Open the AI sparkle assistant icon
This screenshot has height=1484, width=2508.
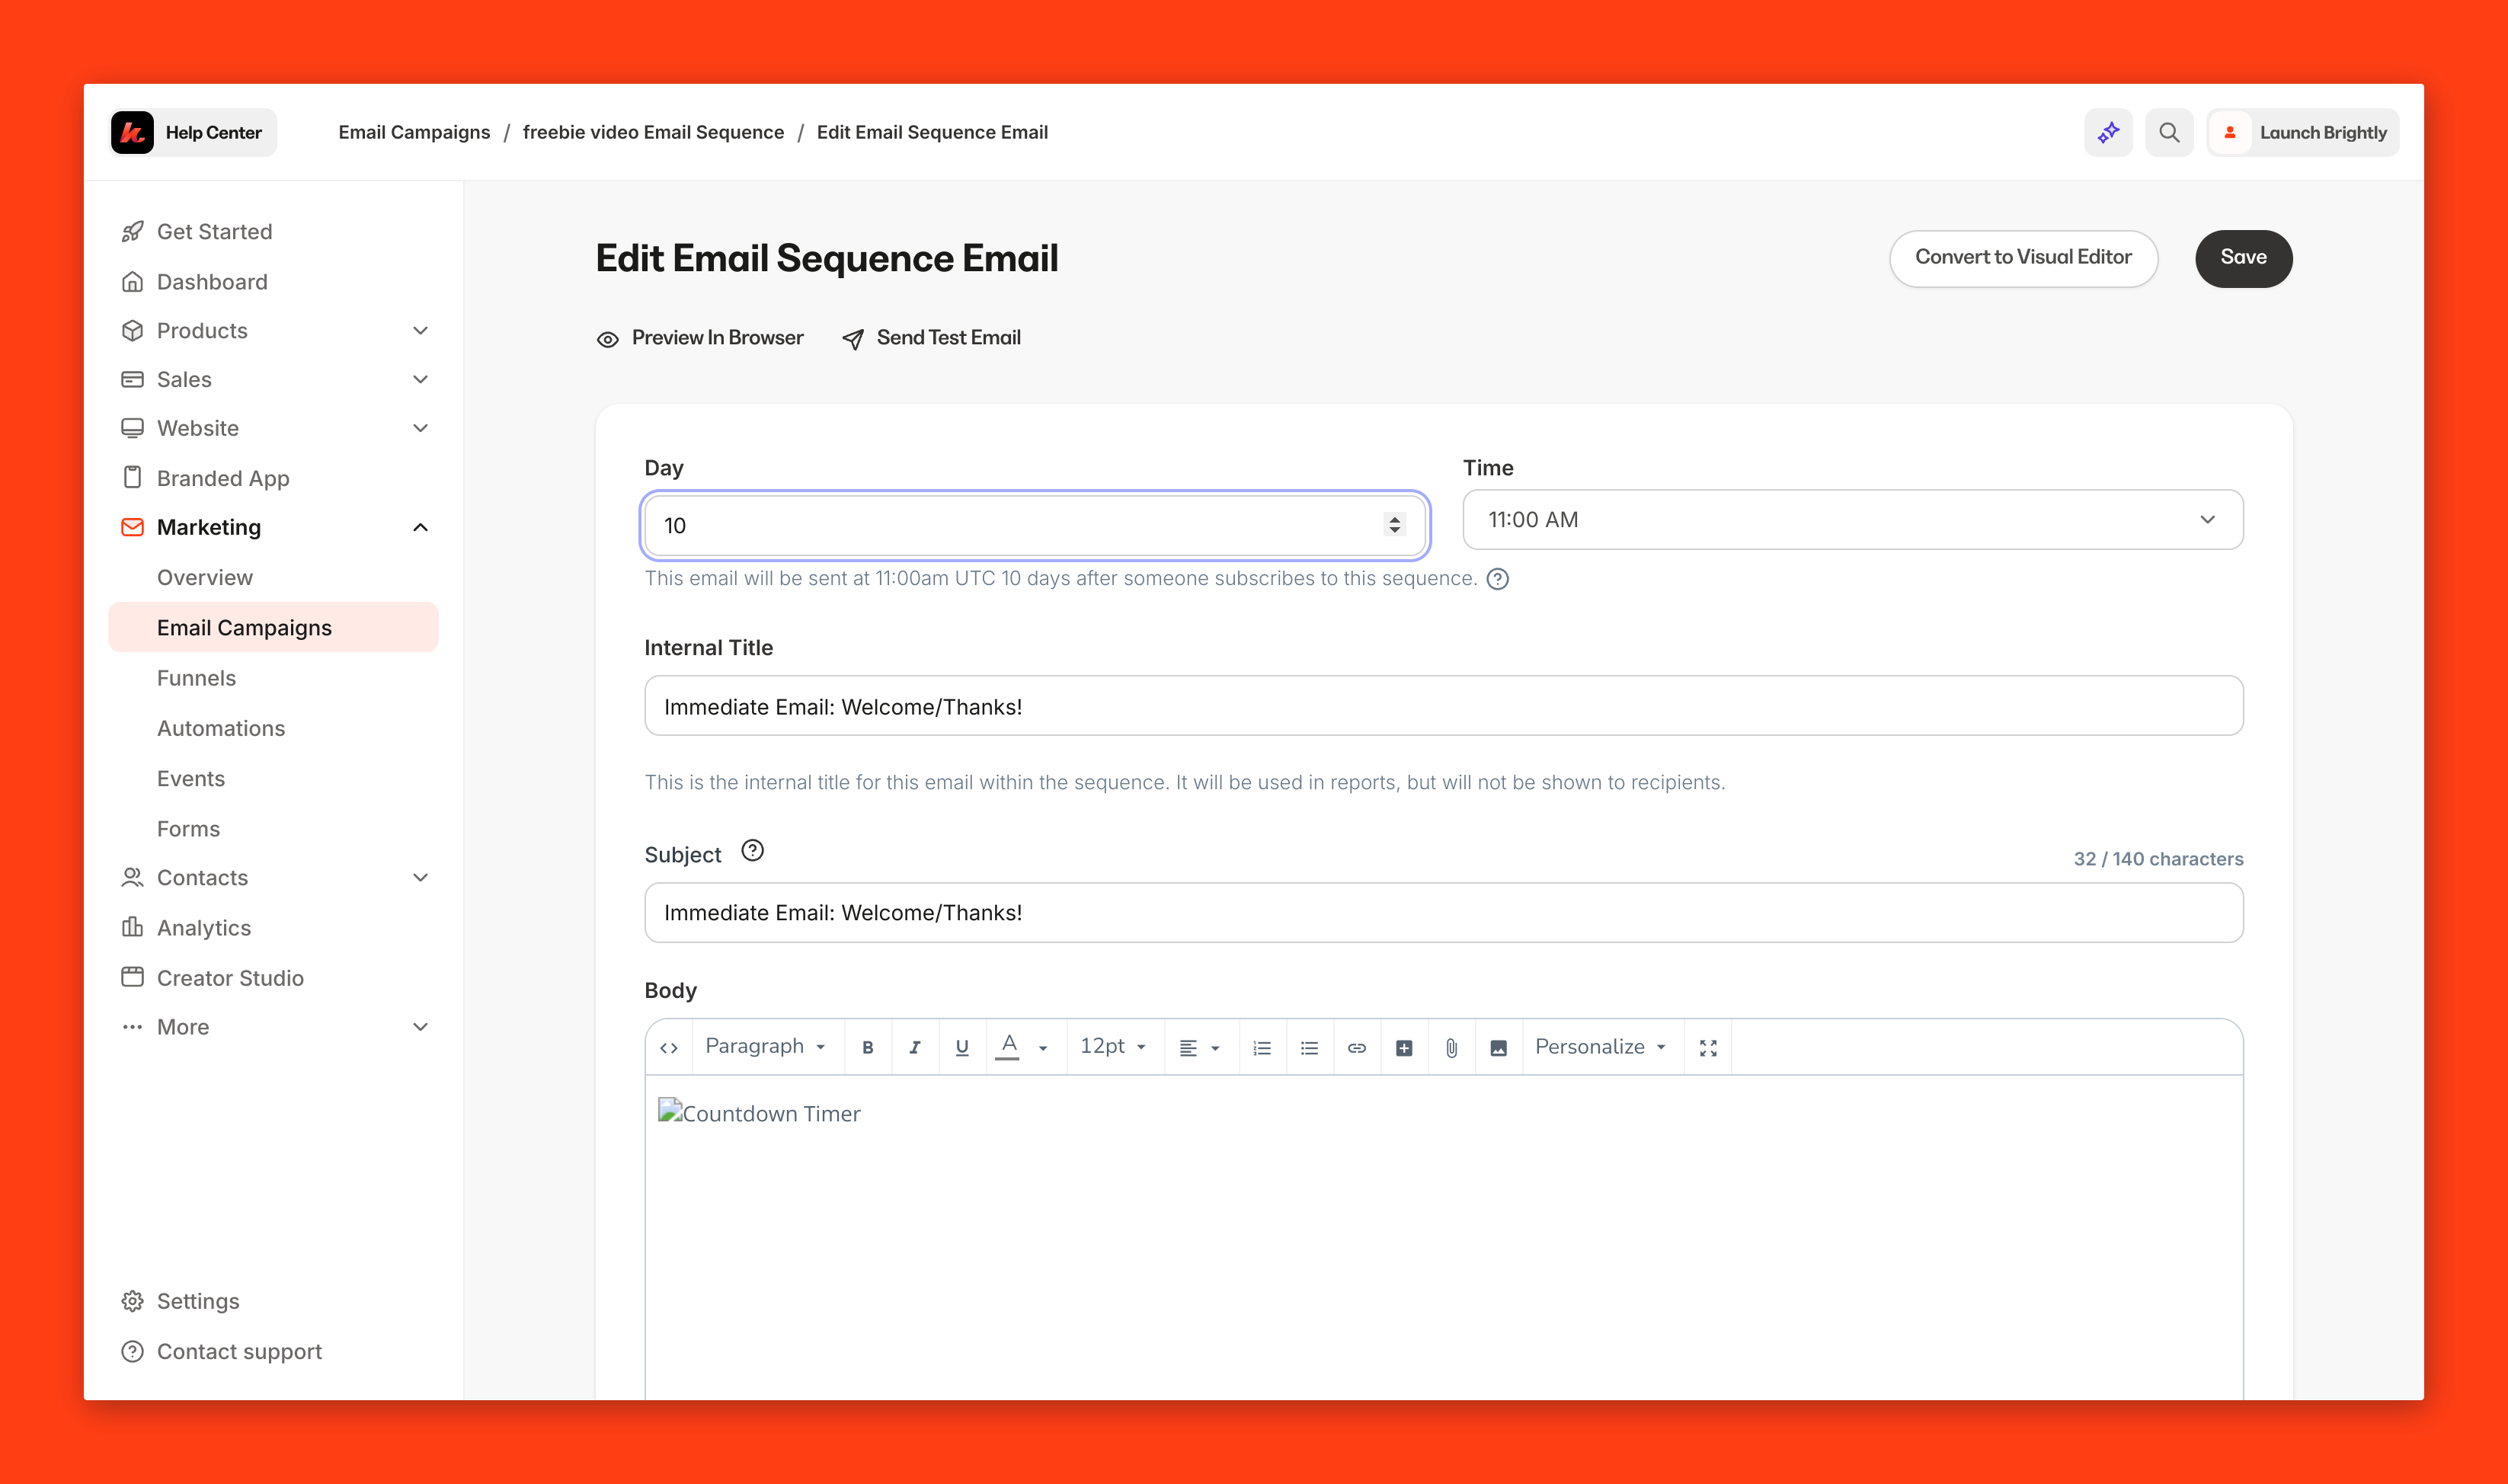tap(2108, 132)
